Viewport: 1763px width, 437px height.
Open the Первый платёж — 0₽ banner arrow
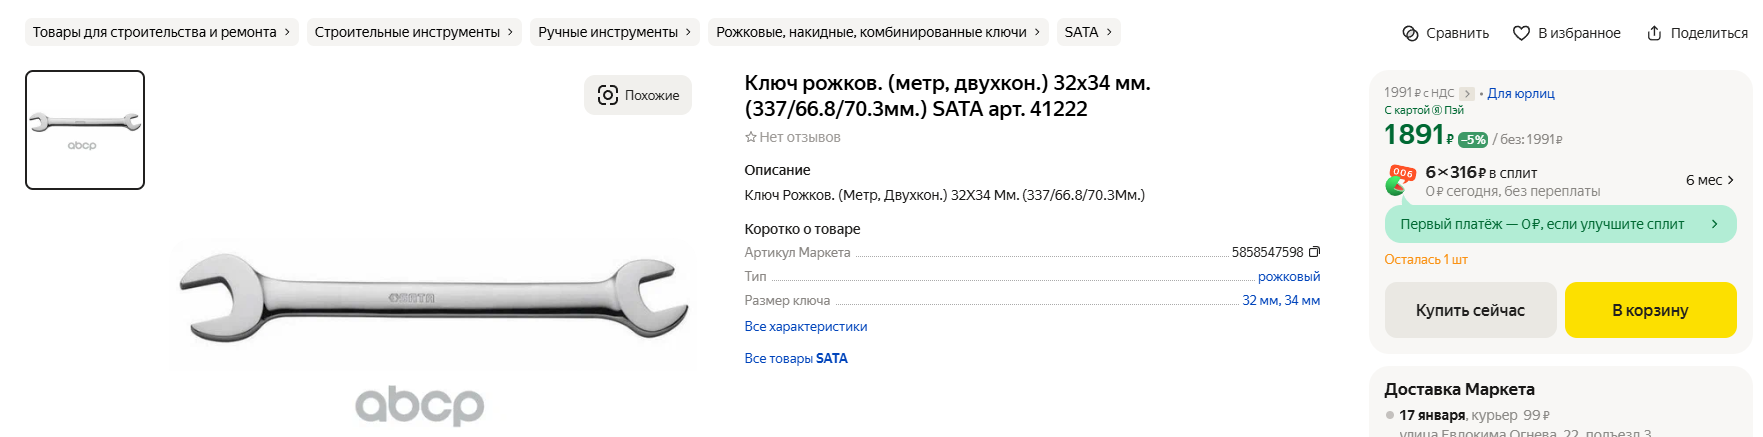[x=1714, y=224]
